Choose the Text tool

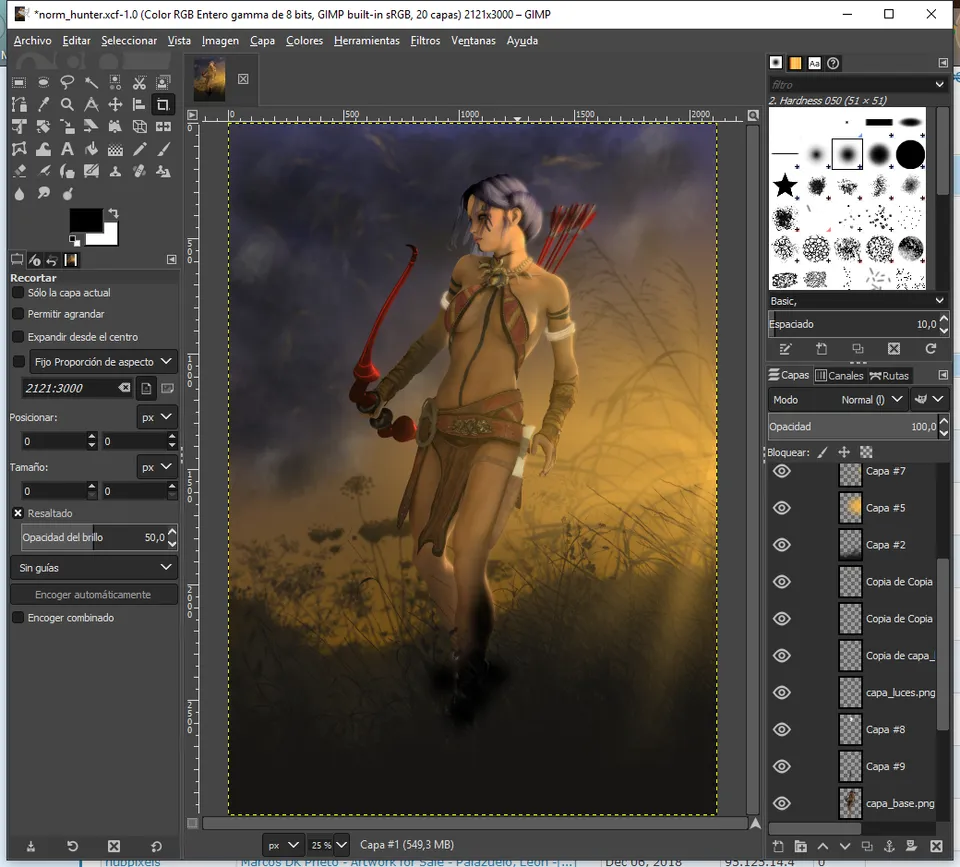tap(67, 149)
